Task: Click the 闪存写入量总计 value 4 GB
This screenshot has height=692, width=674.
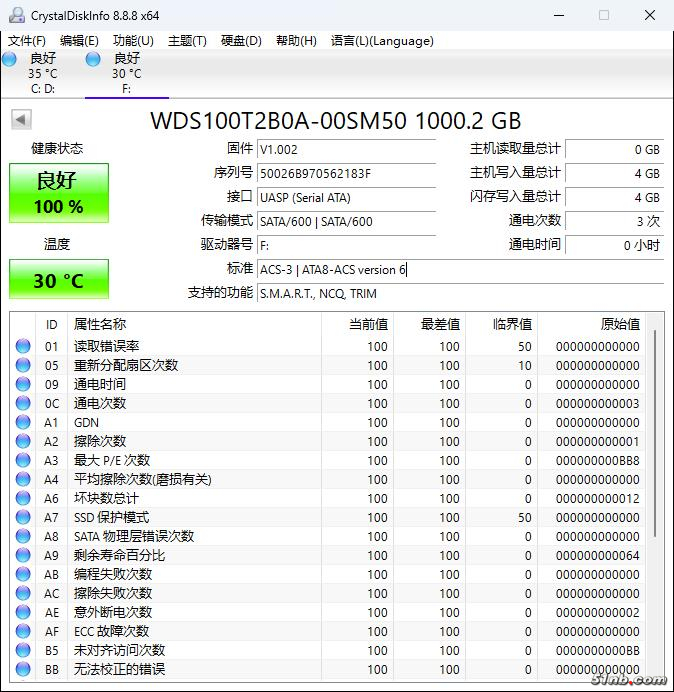Action: coord(614,197)
